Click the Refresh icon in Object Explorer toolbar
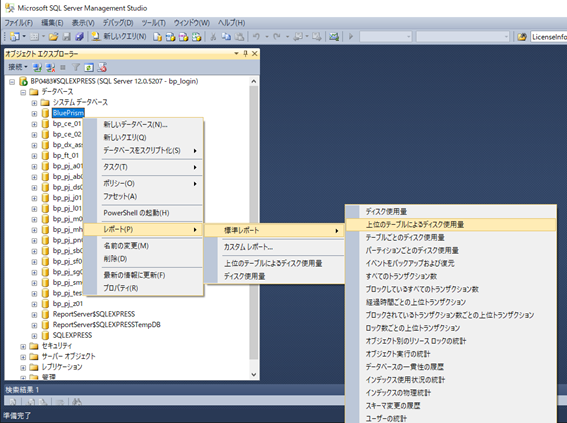The image size is (567, 423). click(x=89, y=67)
